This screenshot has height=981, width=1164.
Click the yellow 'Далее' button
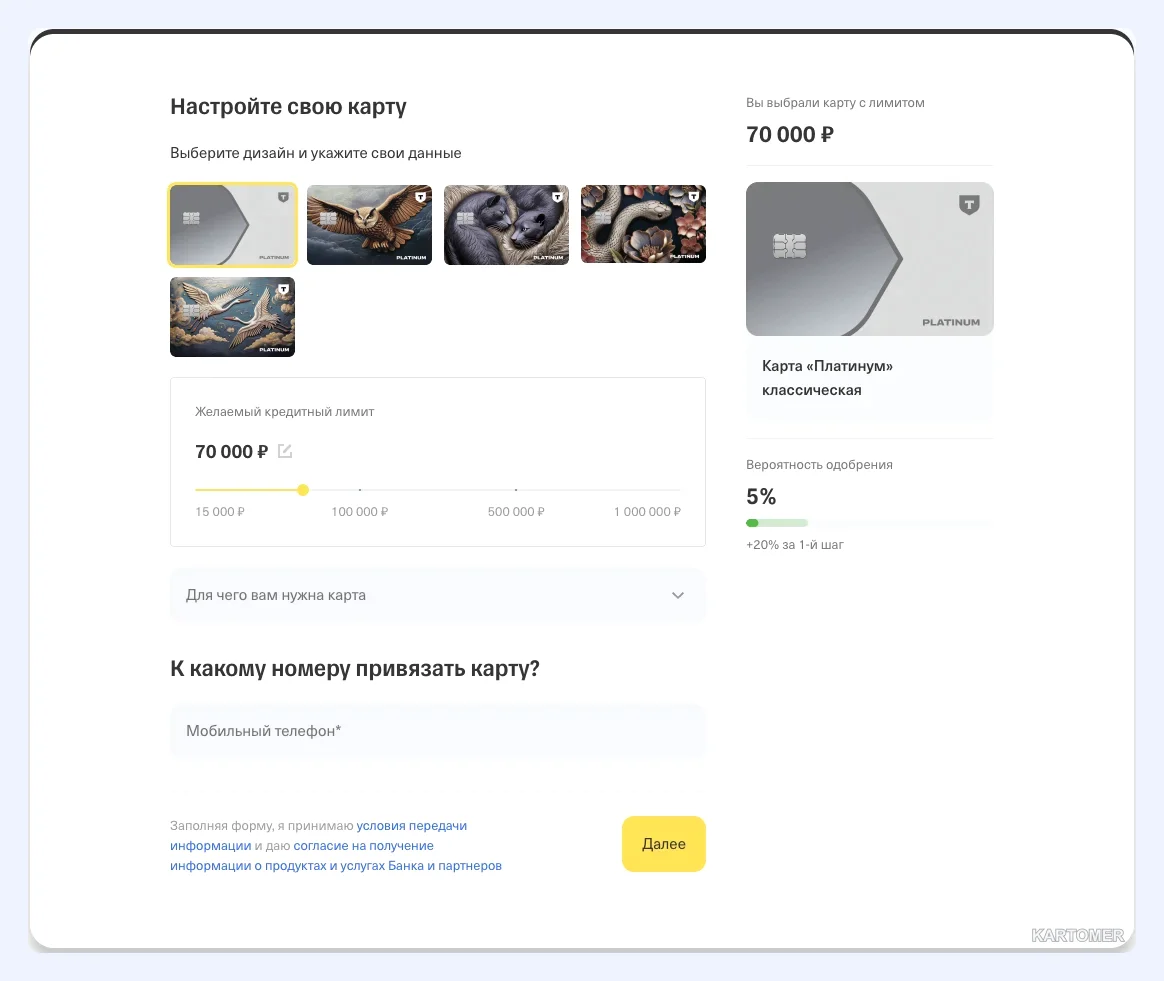click(664, 844)
